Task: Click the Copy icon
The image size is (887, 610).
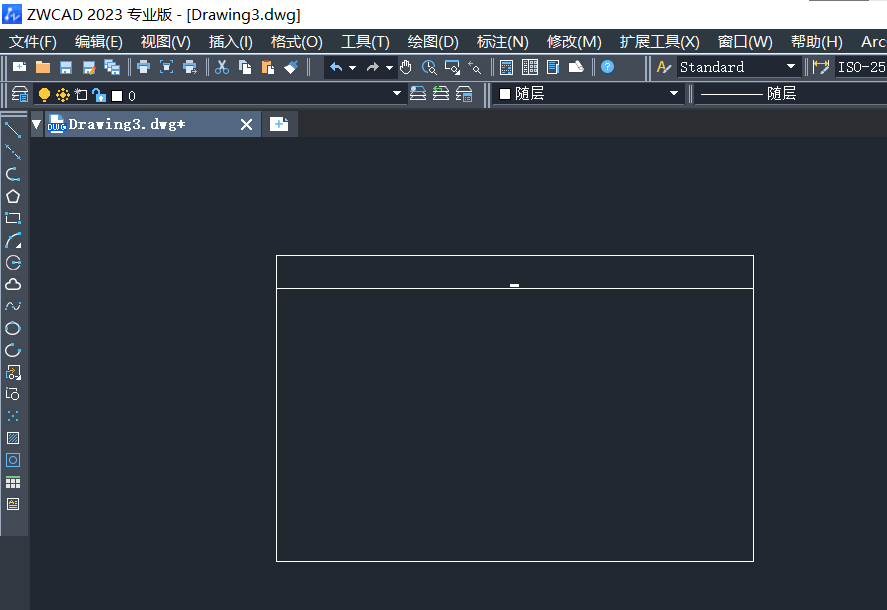Action: point(245,67)
